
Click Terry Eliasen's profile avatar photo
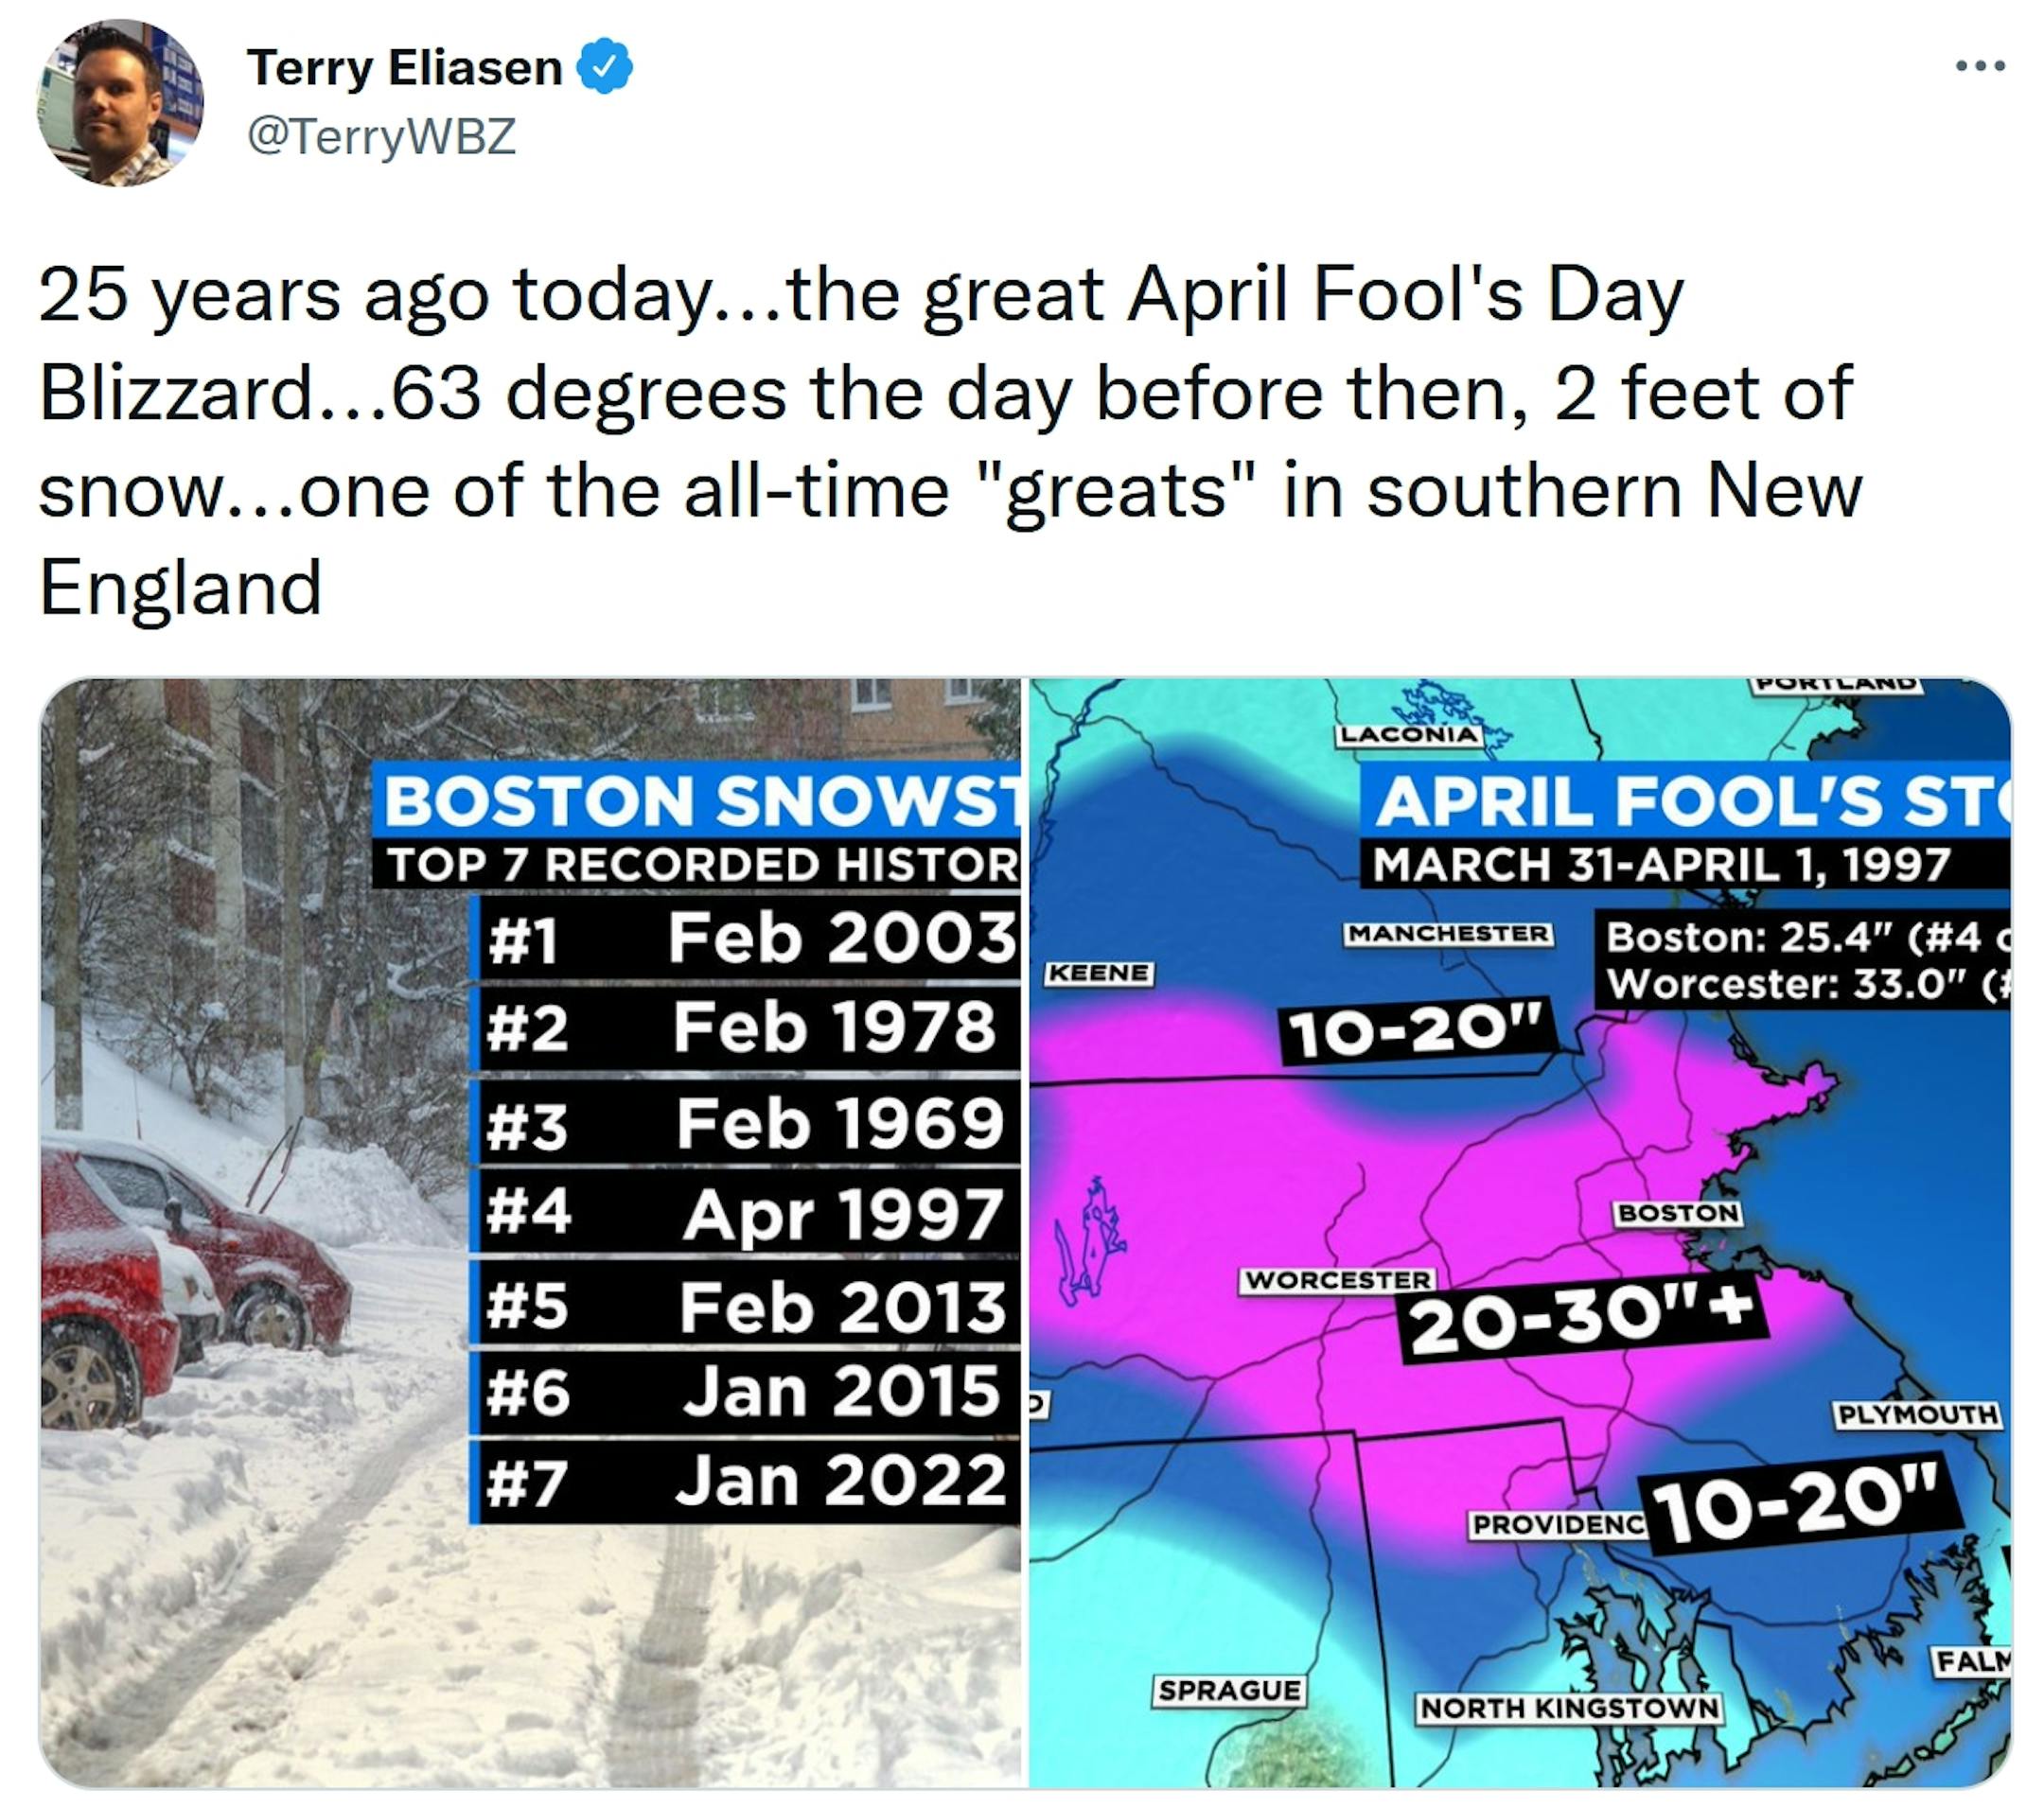(x=120, y=103)
